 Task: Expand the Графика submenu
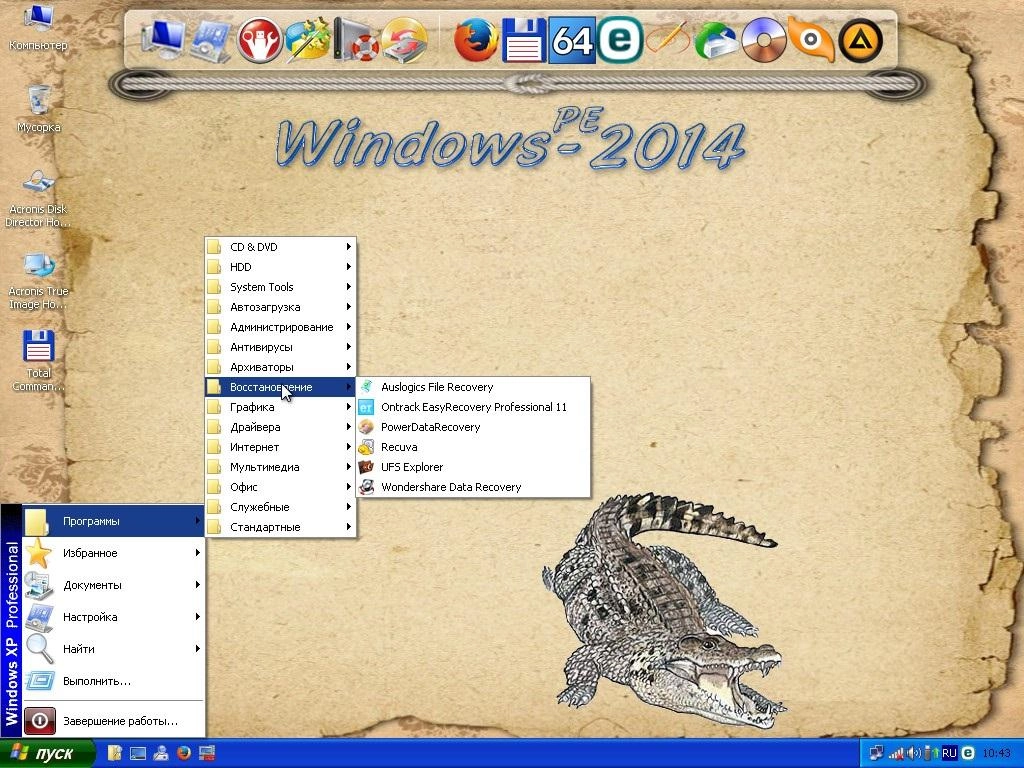[x=281, y=407]
